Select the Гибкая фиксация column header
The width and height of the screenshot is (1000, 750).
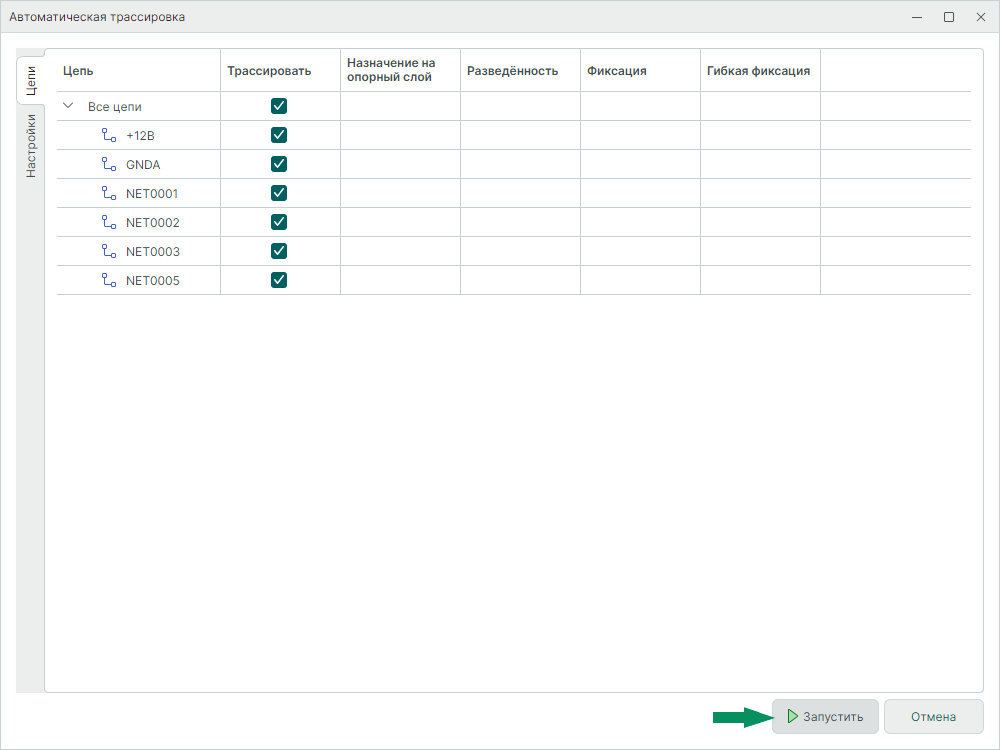tap(758, 71)
